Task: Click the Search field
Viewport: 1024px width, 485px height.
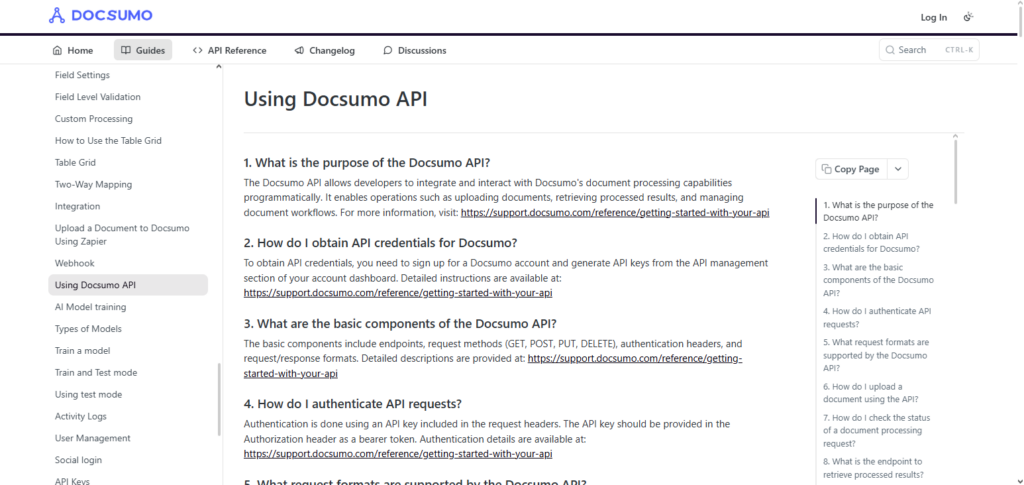Action: click(x=929, y=50)
